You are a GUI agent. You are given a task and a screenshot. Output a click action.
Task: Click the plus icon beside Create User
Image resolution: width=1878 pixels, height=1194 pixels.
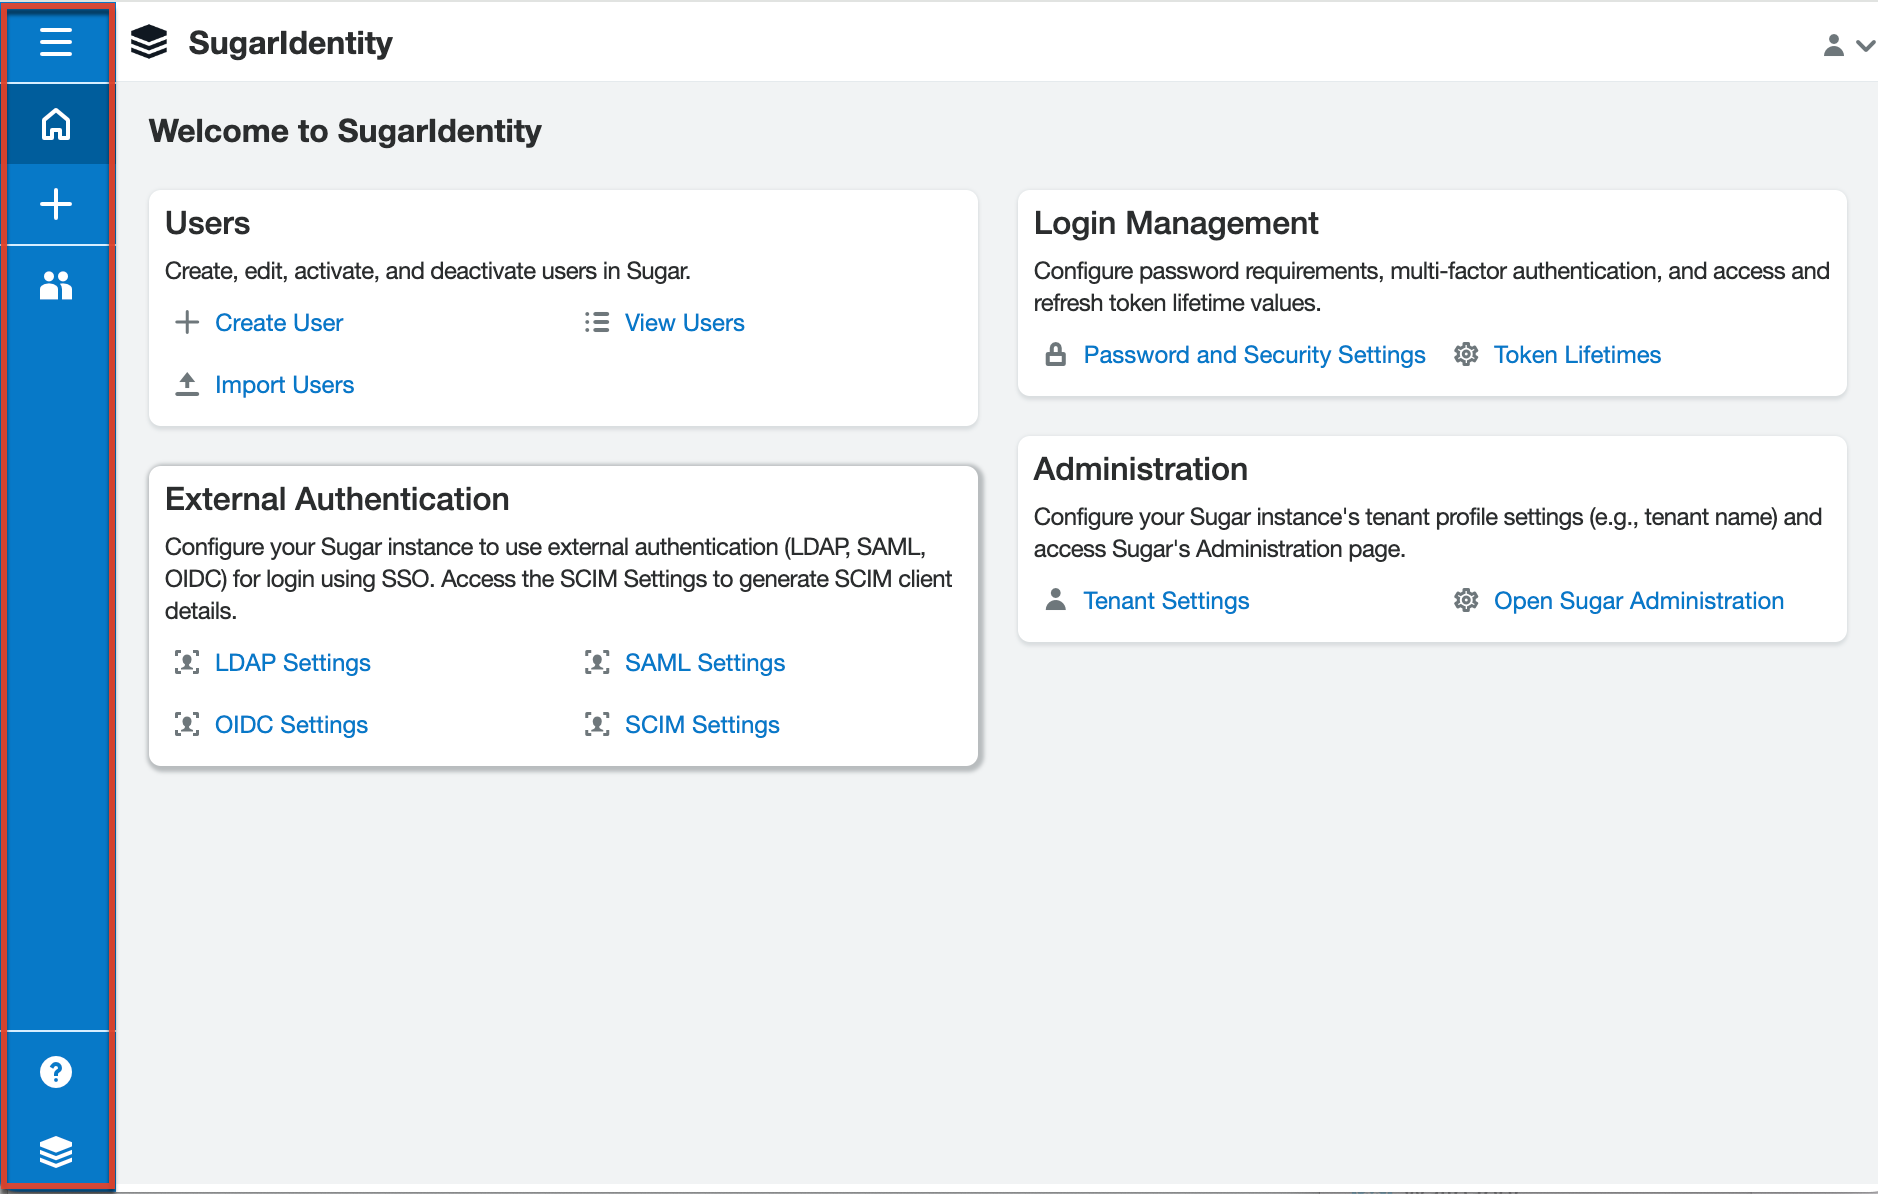[x=187, y=322]
